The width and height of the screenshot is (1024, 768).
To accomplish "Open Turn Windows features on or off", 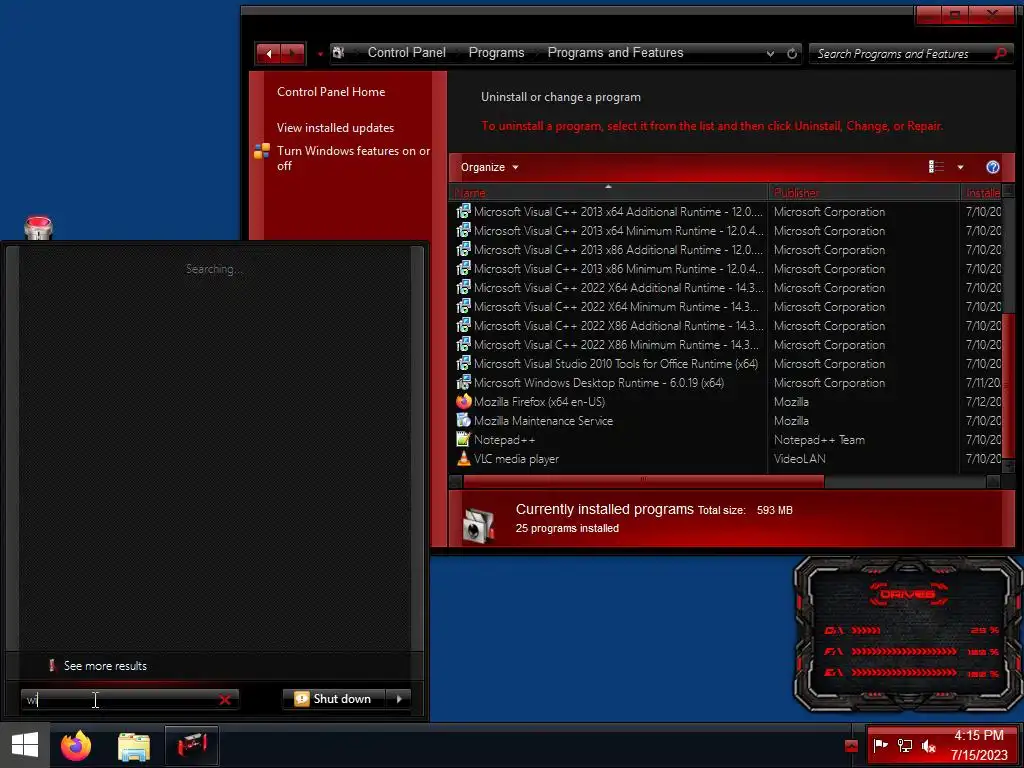I will 353,158.
